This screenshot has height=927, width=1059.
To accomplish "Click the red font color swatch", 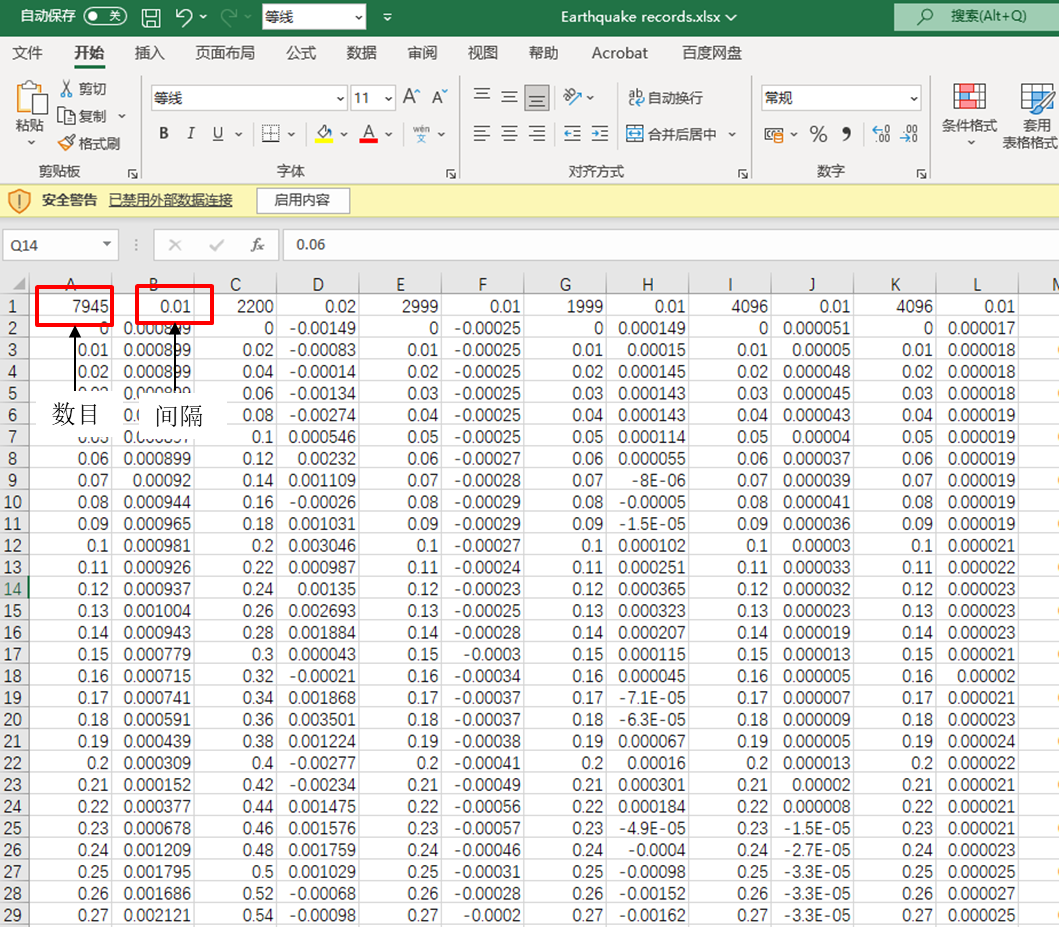I will click(369, 134).
